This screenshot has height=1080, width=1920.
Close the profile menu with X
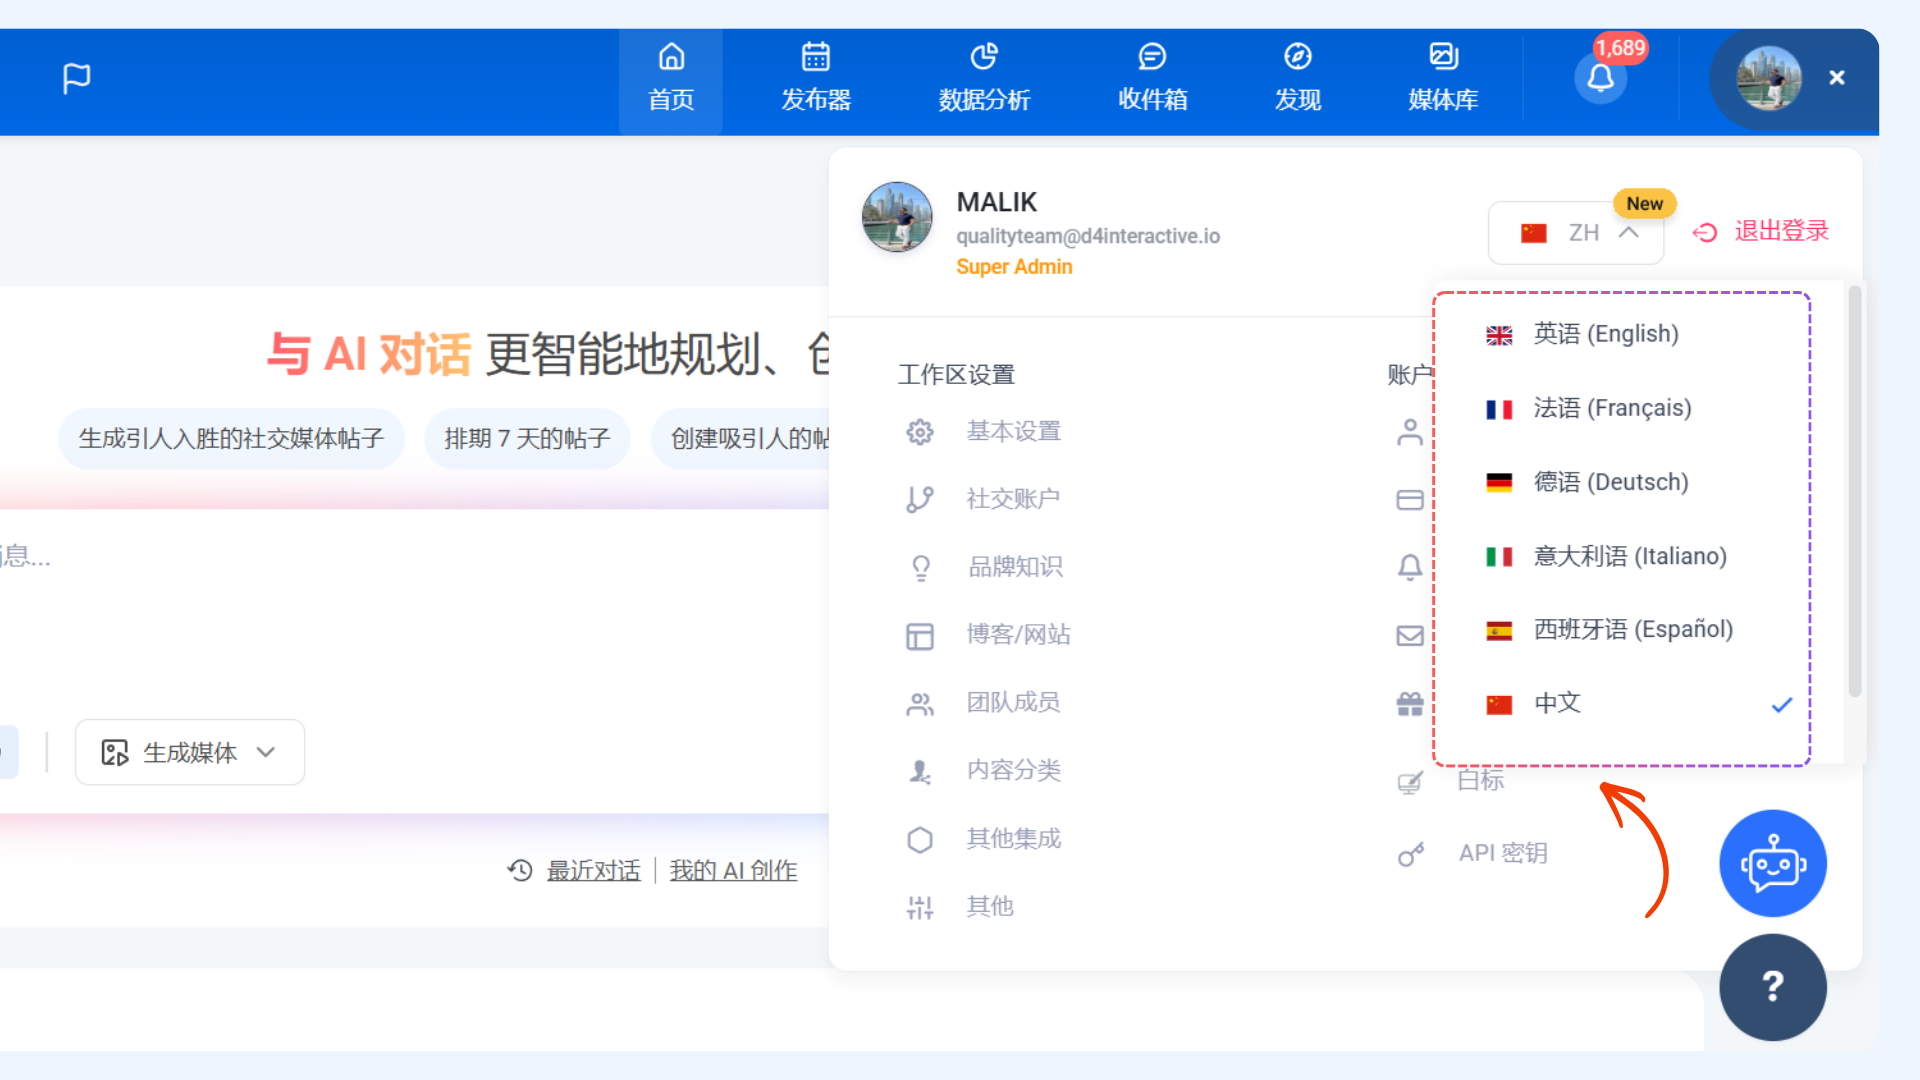1837,78
